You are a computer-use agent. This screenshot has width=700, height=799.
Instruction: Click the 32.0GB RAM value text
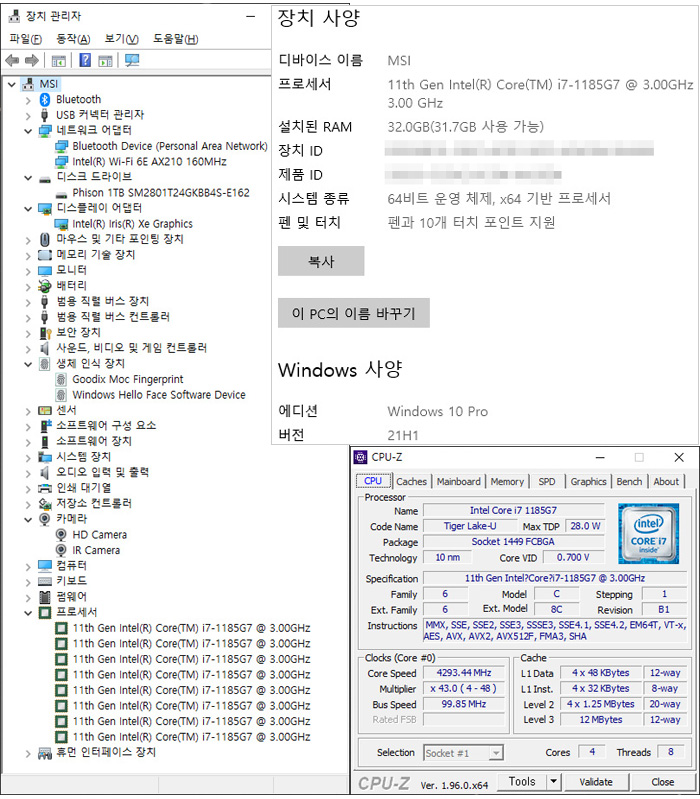466,126
